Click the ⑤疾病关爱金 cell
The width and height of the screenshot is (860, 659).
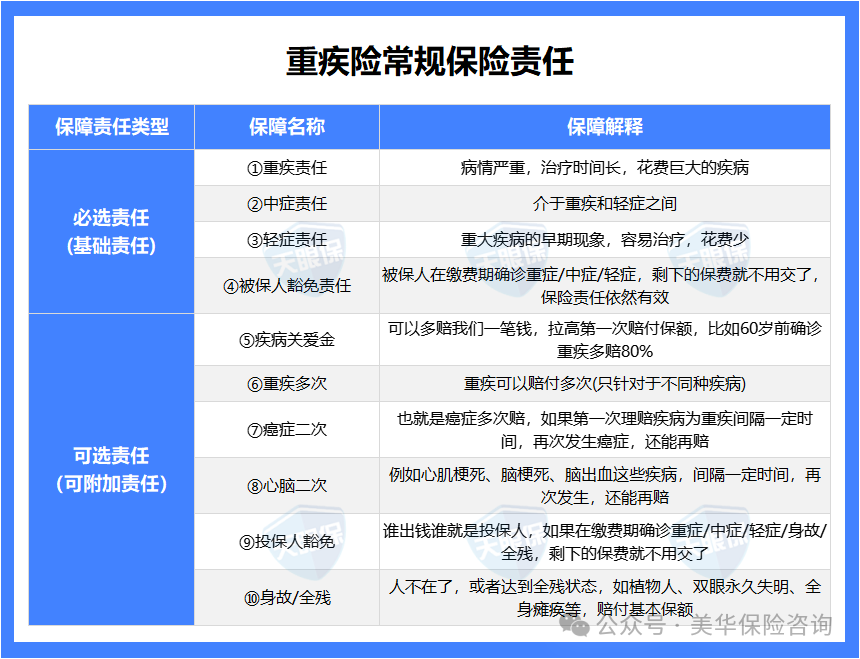[x=287, y=340]
